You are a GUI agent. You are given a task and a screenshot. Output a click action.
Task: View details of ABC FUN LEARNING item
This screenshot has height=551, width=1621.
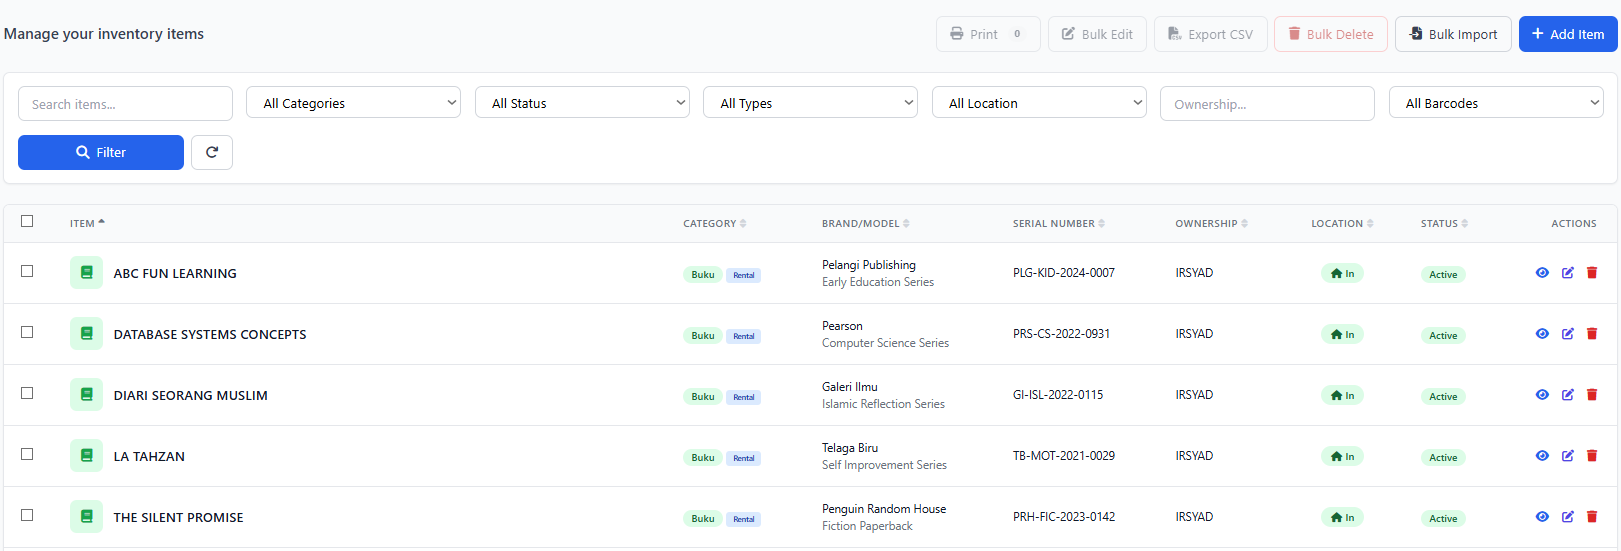1542,273
